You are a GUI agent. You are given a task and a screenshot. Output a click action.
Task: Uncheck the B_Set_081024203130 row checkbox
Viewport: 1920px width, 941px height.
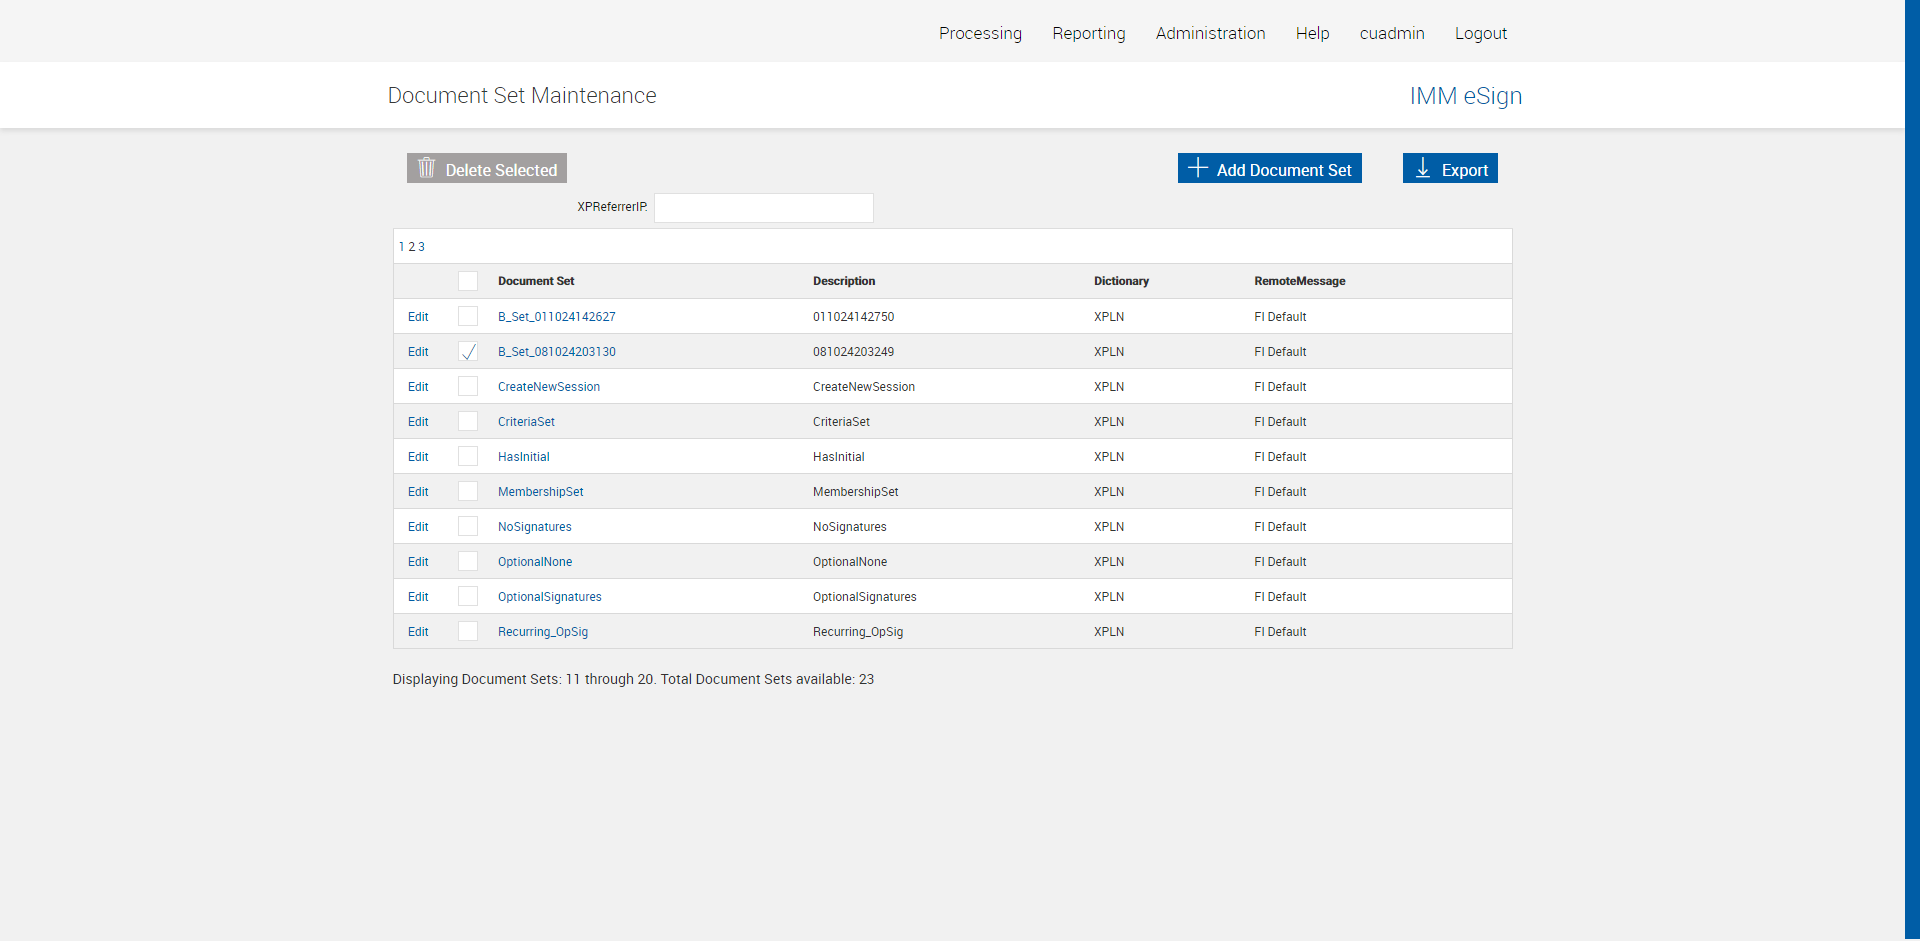(468, 352)
